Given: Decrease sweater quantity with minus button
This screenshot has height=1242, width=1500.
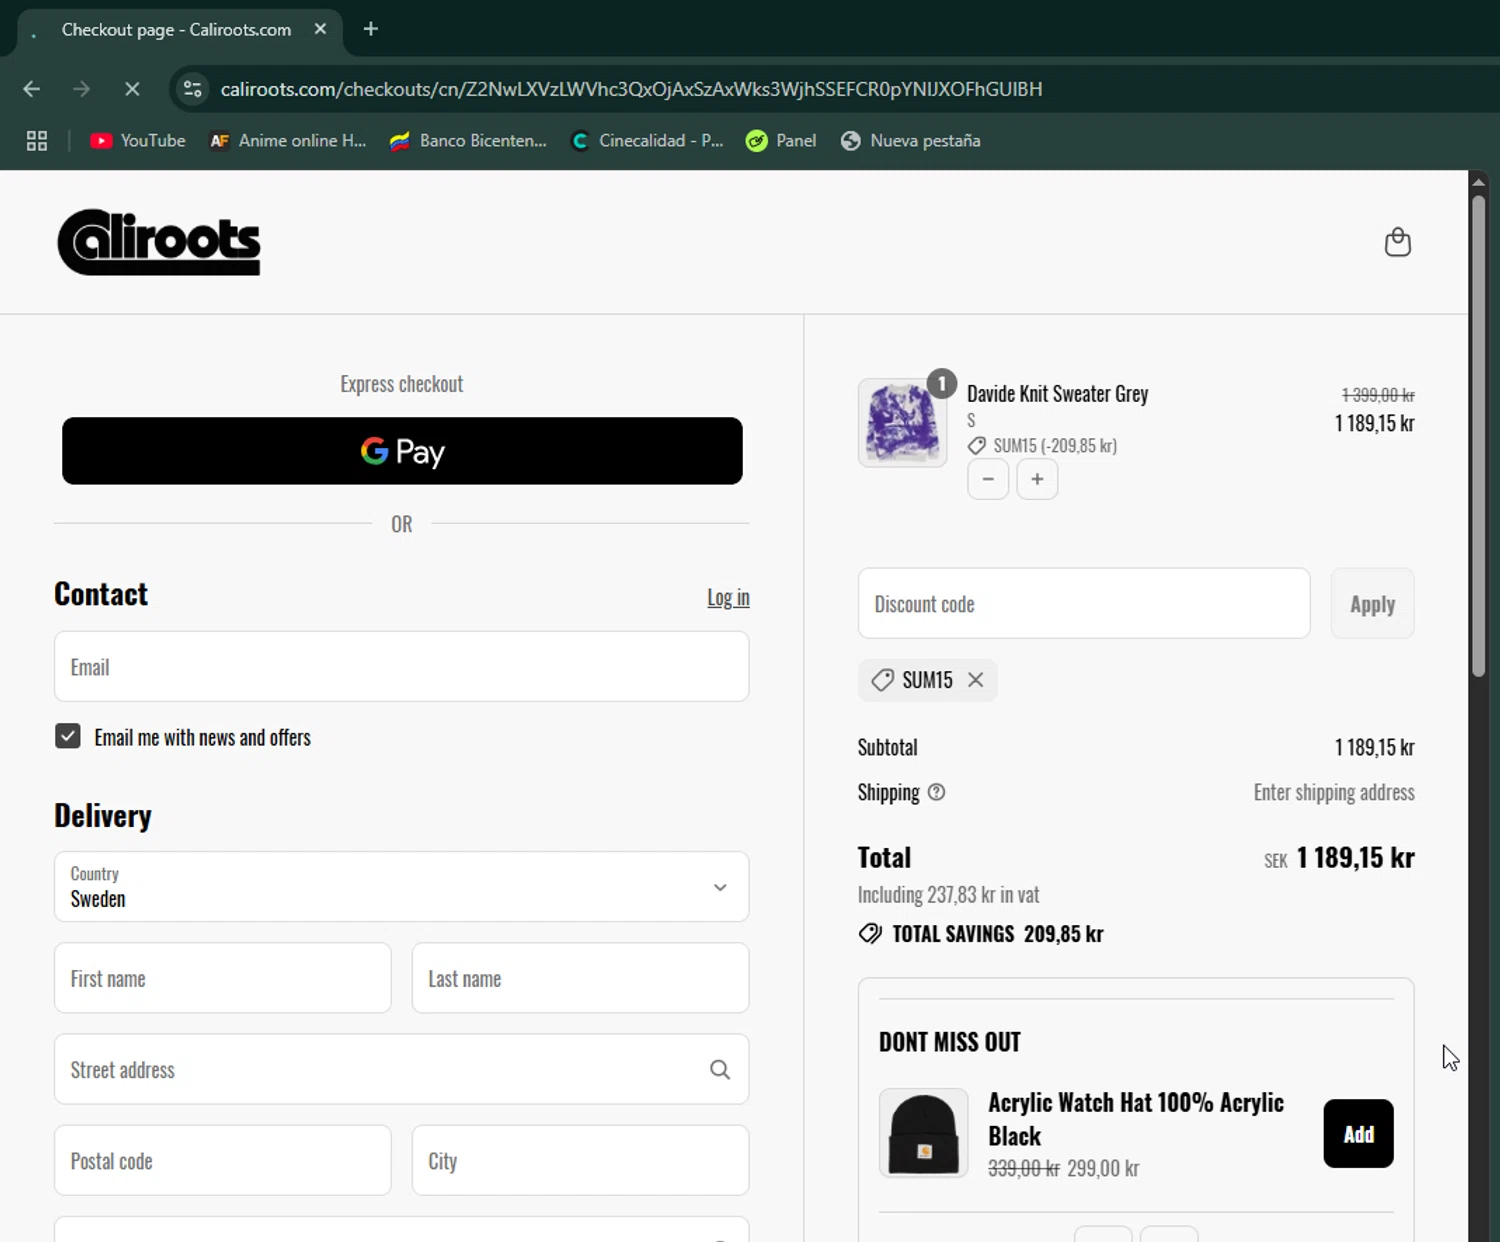Looking at the screenshot, I should pyautogui.click(x=988, y=479).
